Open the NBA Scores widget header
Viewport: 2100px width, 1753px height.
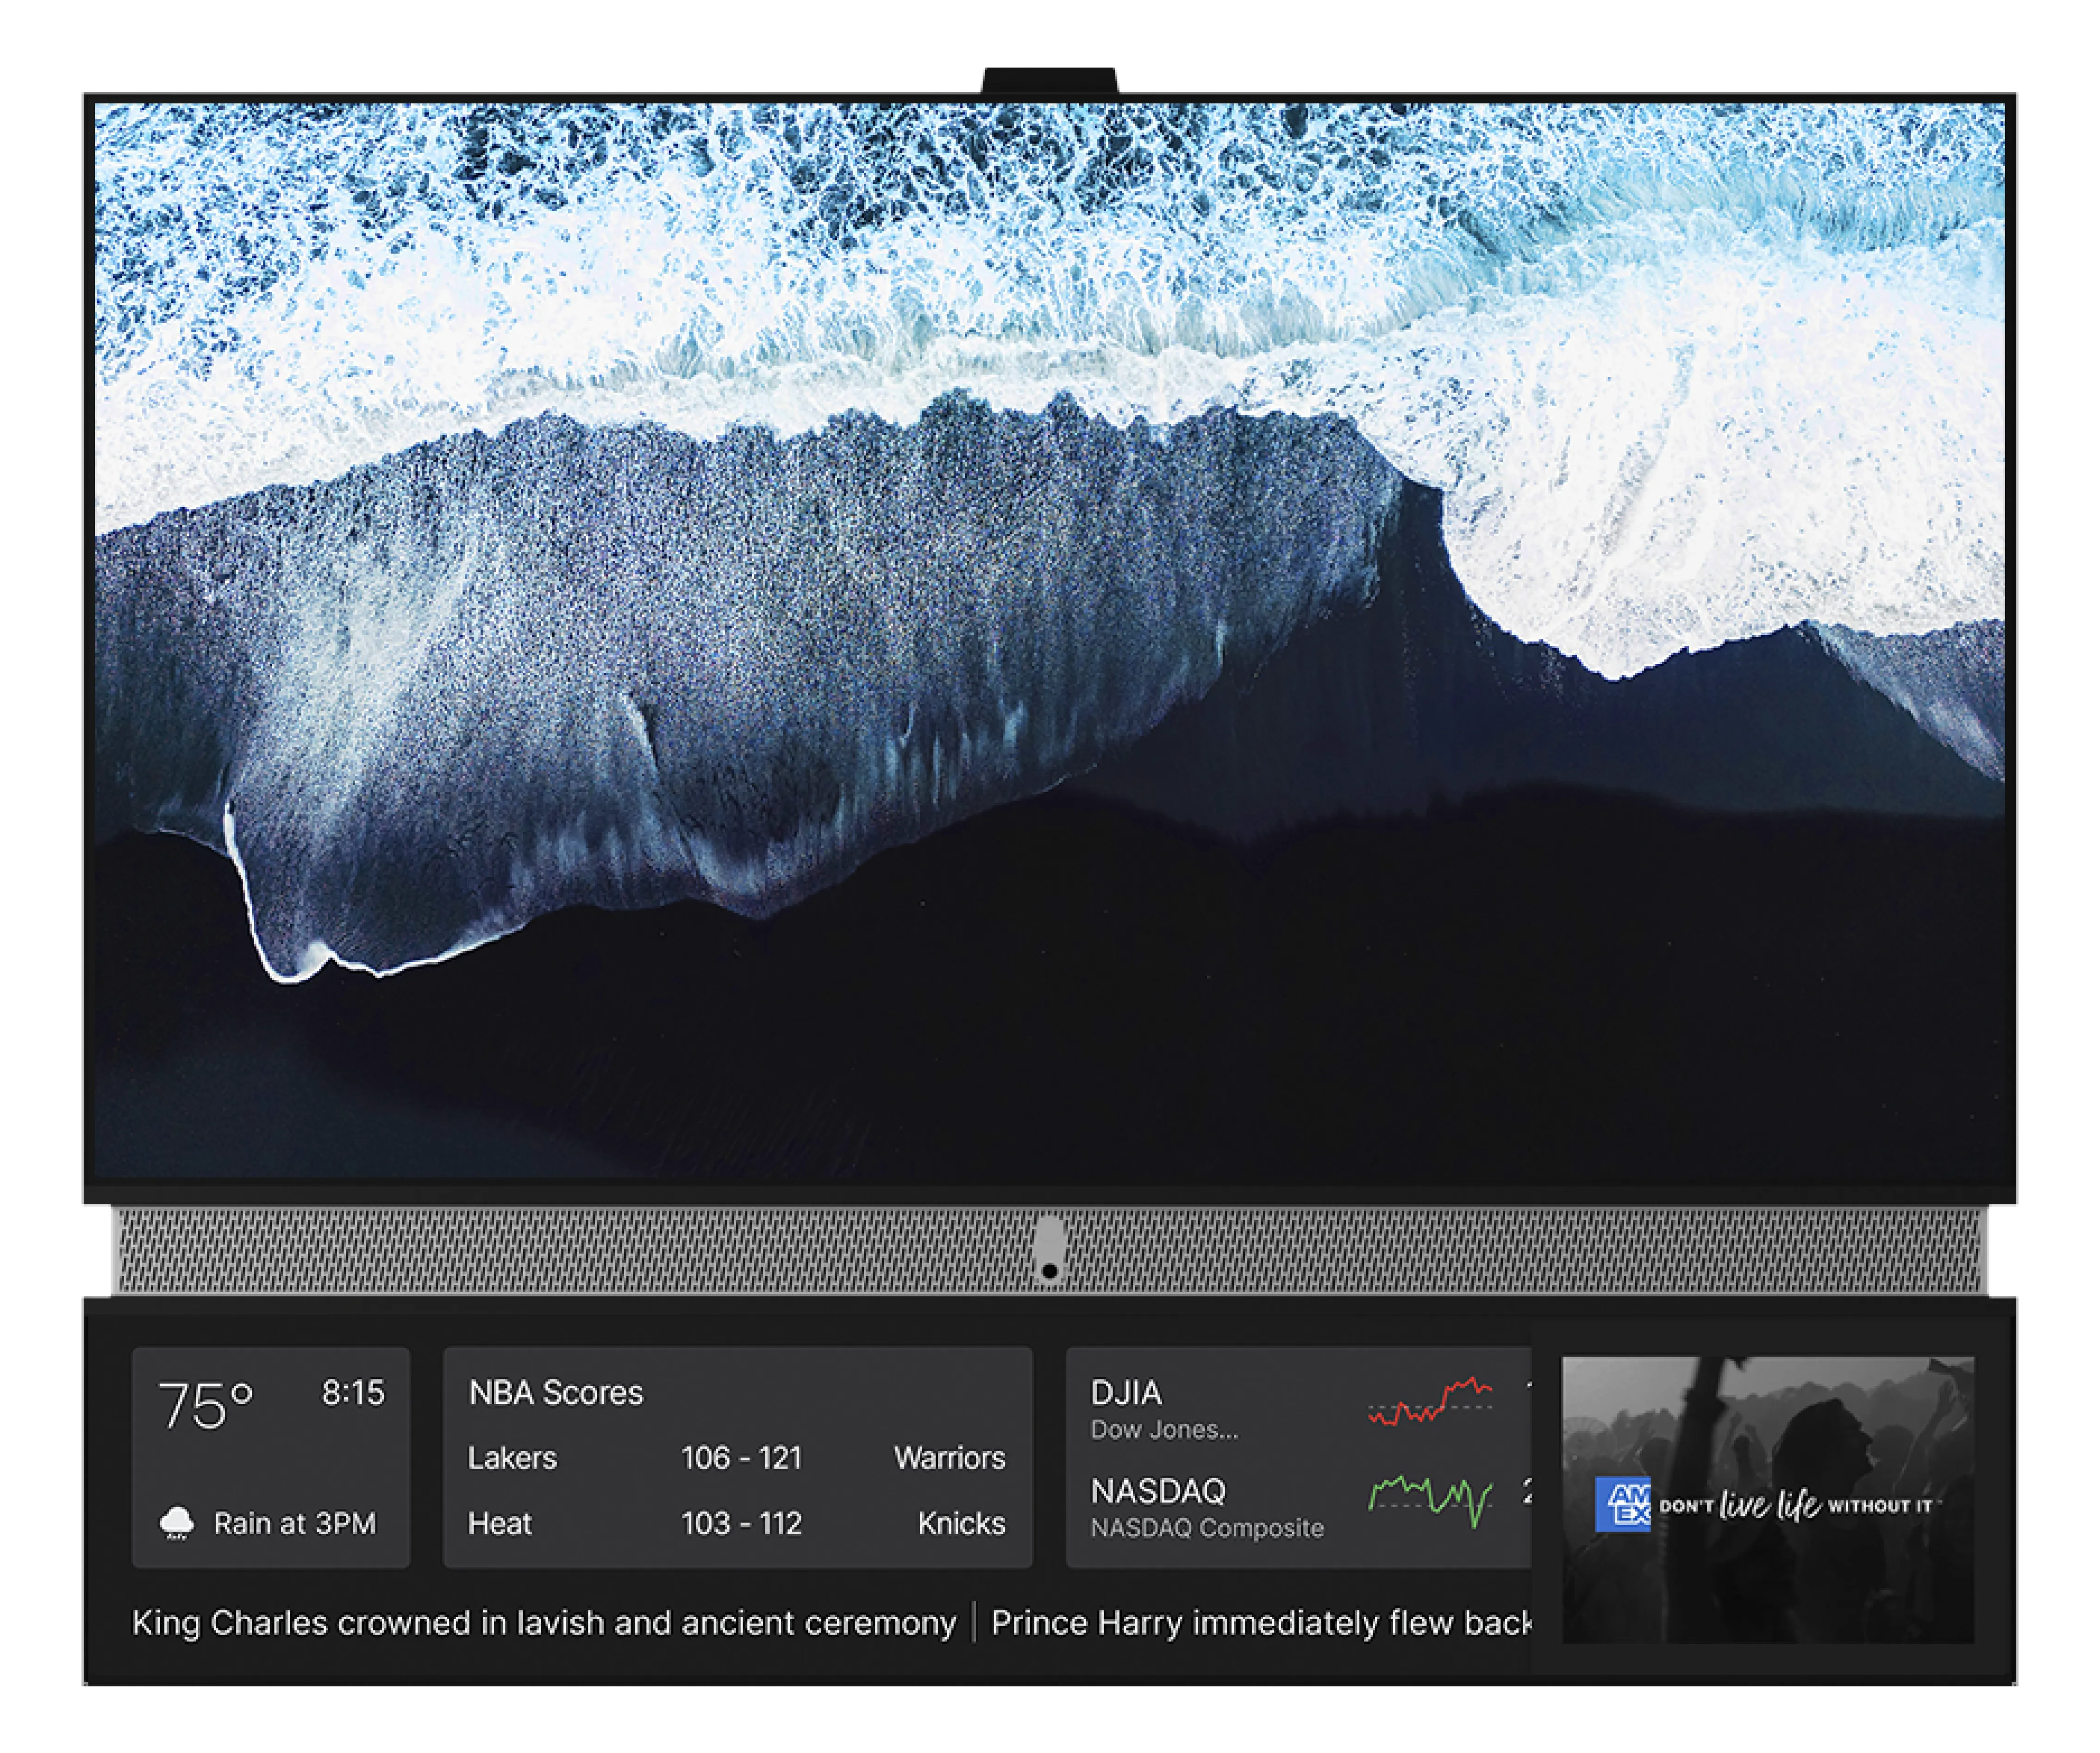(x=556, y=1392)
